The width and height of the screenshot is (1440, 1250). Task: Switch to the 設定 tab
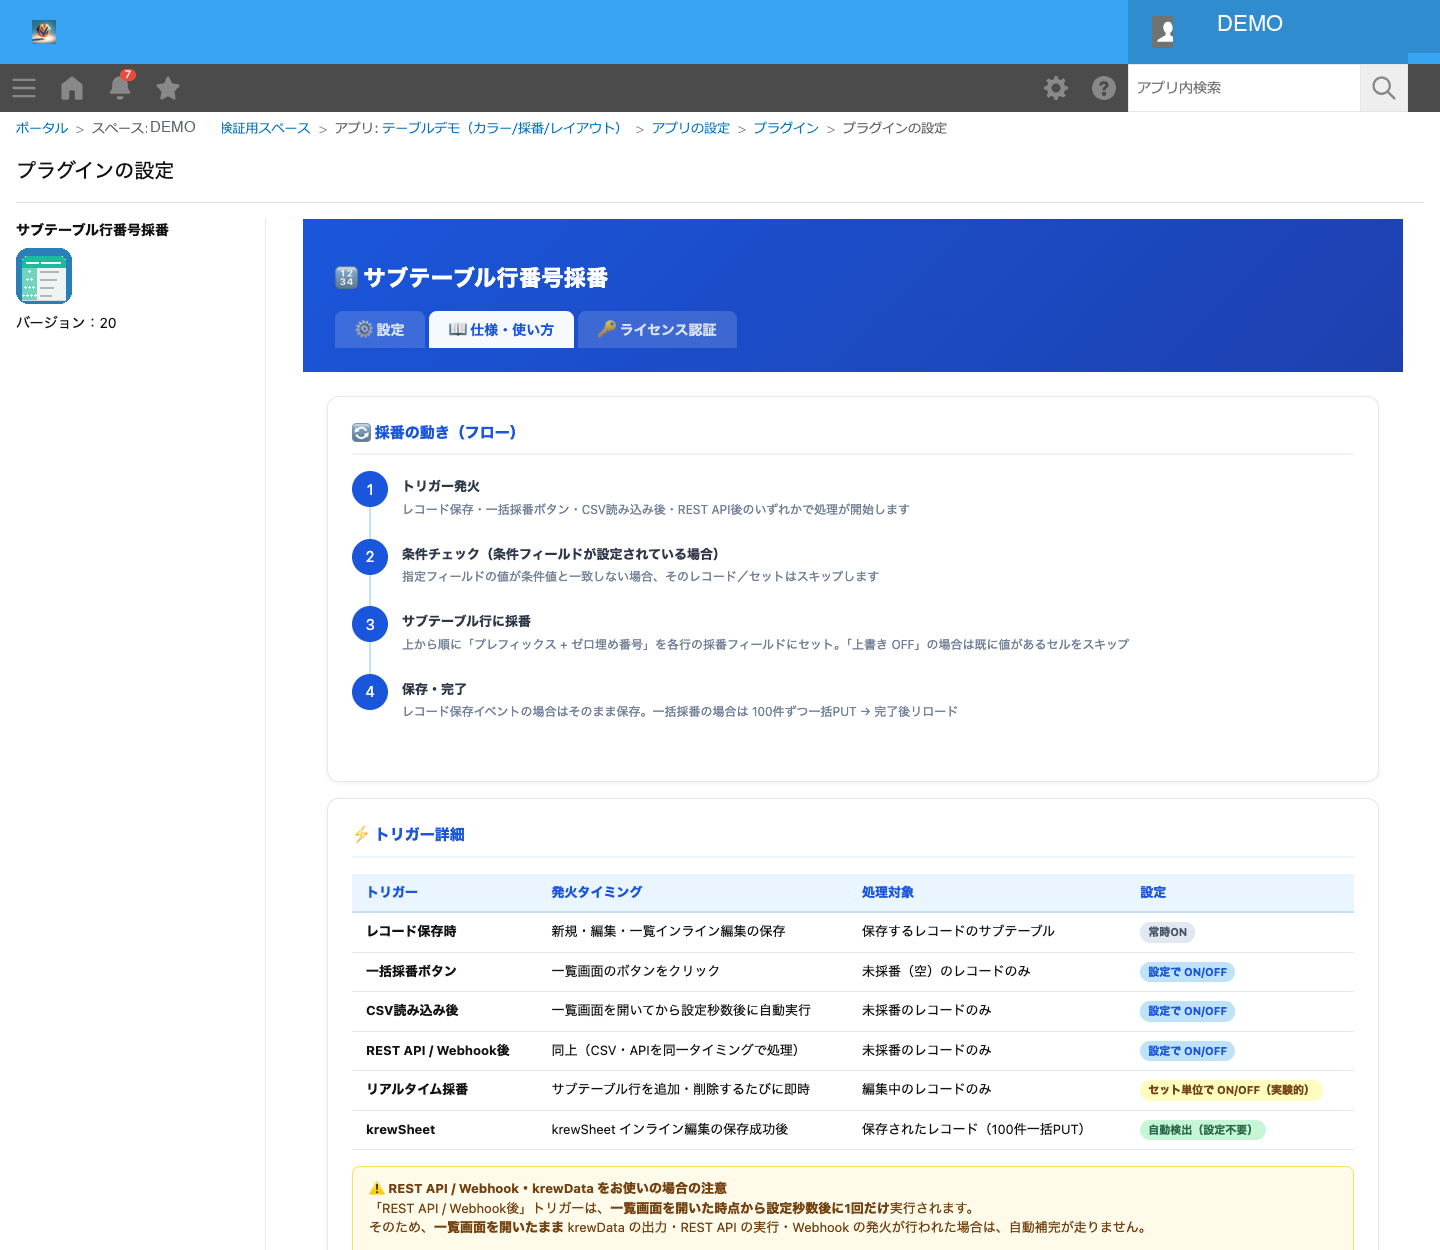(380, 330)
